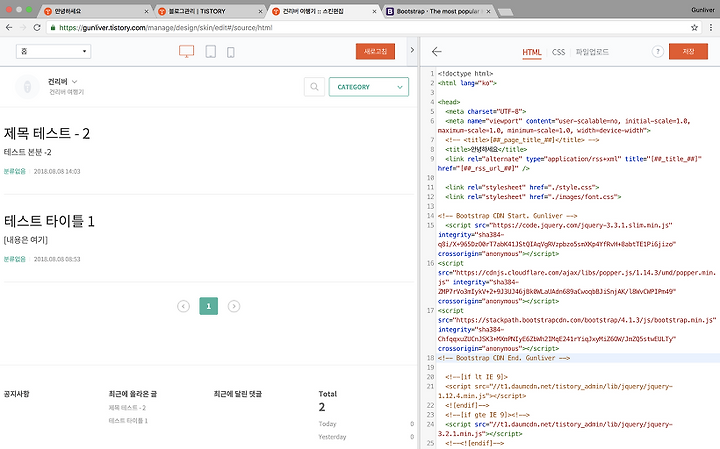Click the category label under first post

15,171
